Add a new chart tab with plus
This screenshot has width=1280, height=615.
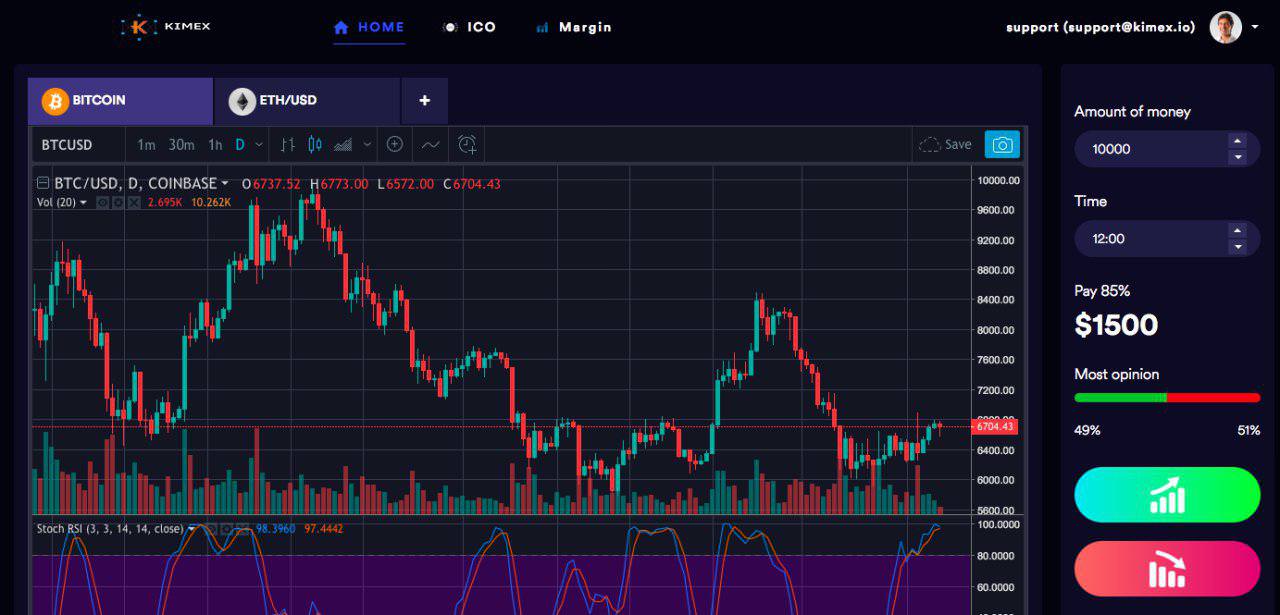click(425, 101)
